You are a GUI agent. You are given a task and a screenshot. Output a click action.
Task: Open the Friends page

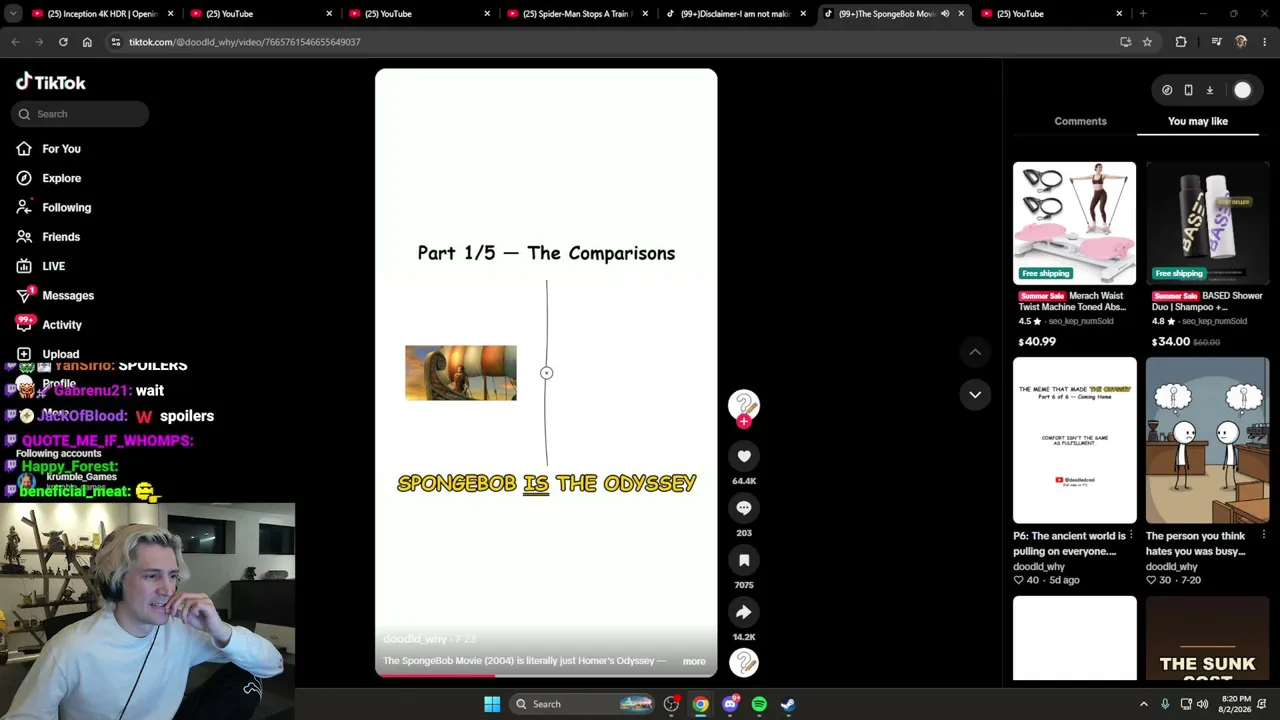pyautogui.click(x=61, y=237)
